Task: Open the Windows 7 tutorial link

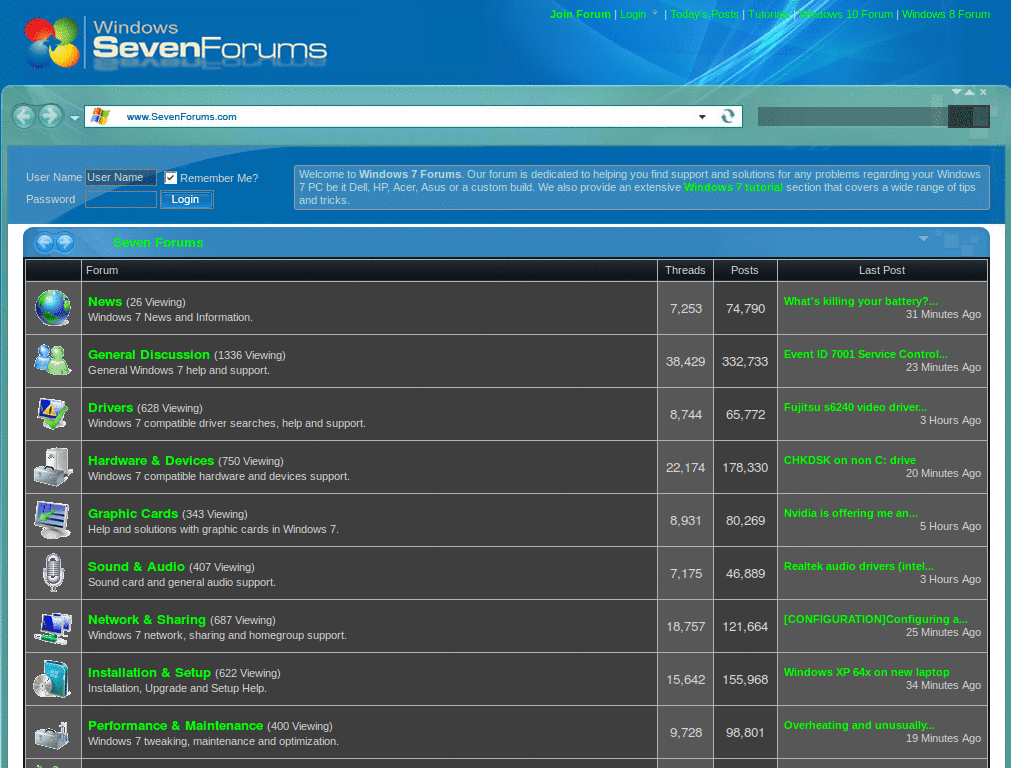Action: click(x=733, y=187)
